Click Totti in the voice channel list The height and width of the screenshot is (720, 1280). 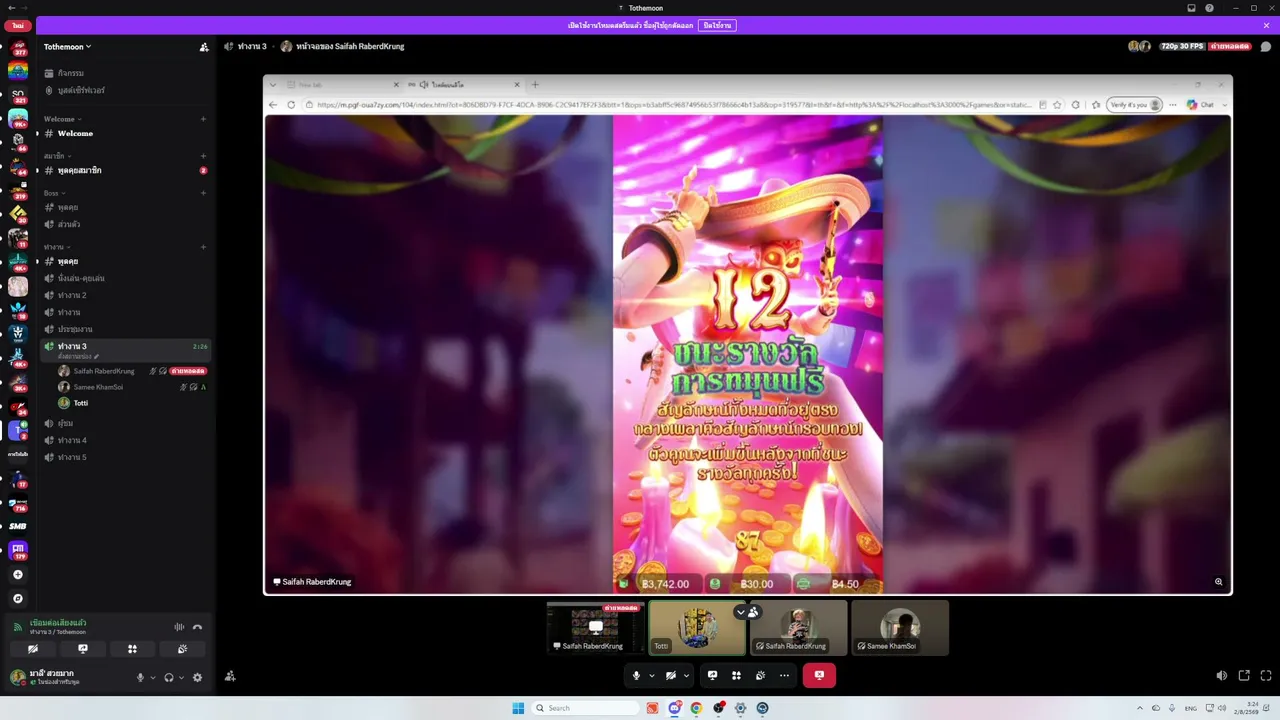coord(133,403)
